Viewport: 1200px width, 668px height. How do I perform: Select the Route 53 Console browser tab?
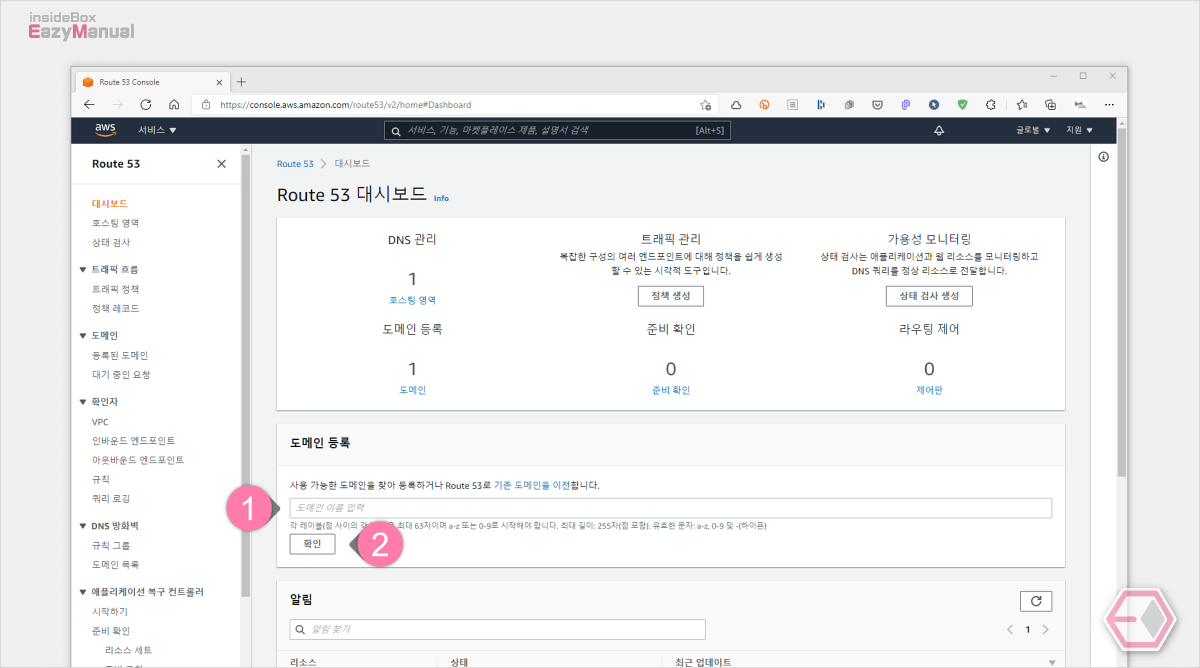(150, 82)
